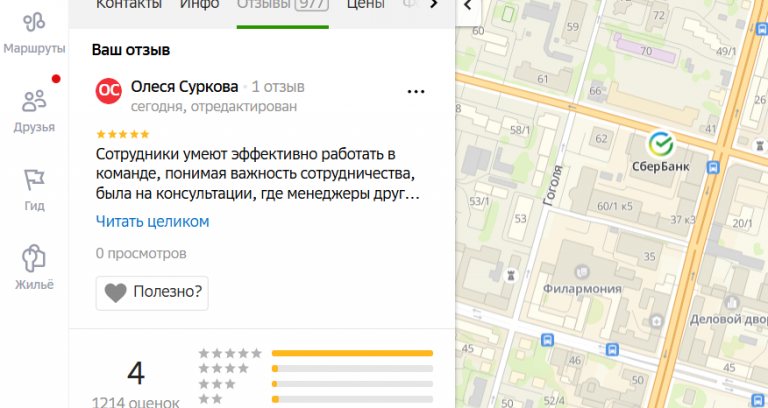Viewport: 768px width, 408px height.
Task: Click the СберБанк label text on map
Action: click(x=660, y=167)
